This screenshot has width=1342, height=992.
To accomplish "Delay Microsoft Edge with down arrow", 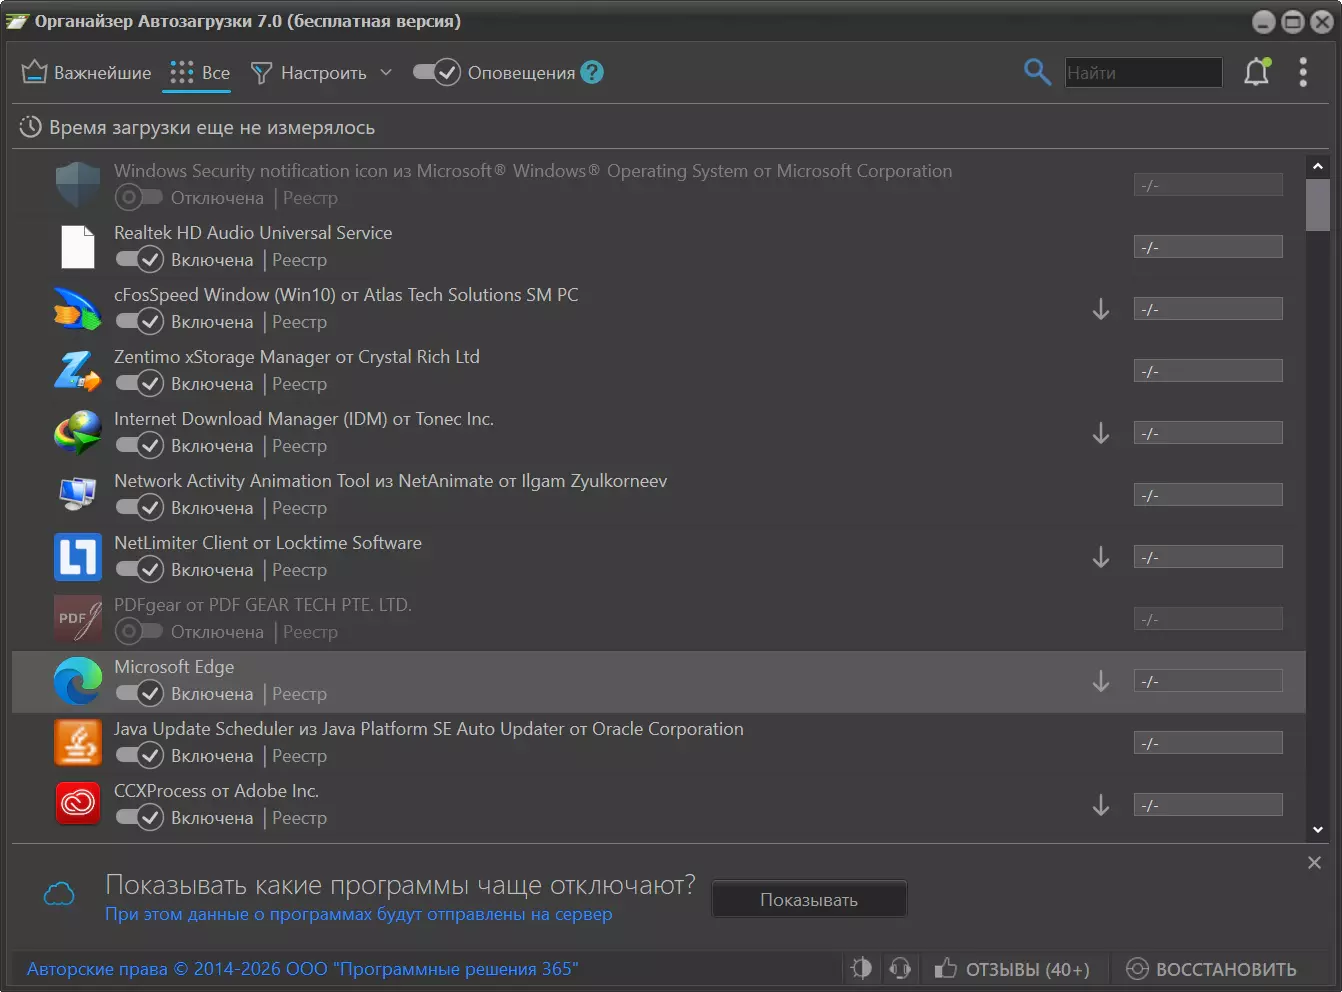I will click(x=1101, y=681).
